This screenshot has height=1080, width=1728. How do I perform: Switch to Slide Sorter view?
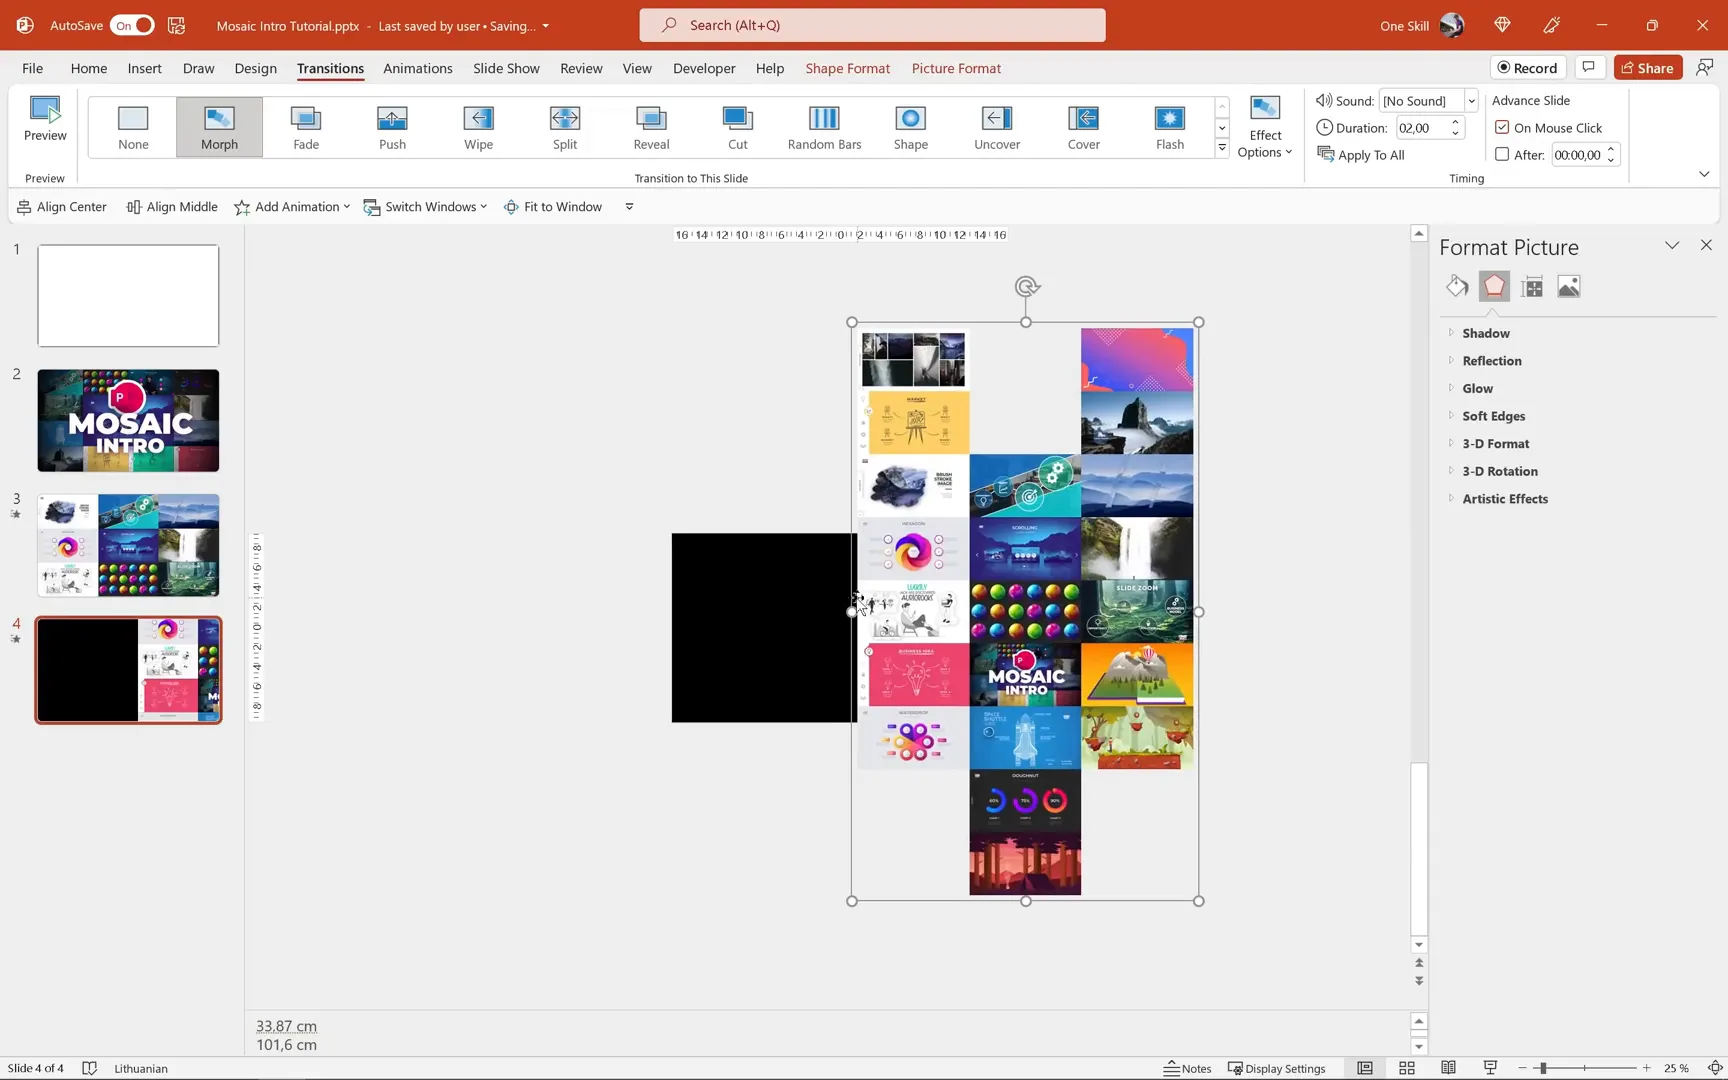1407,1068
